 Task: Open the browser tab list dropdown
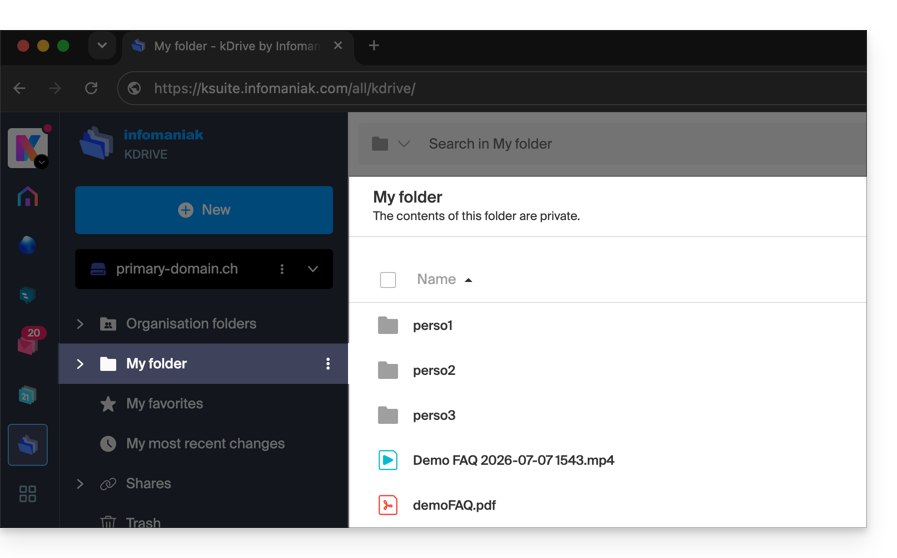(102, 45)
